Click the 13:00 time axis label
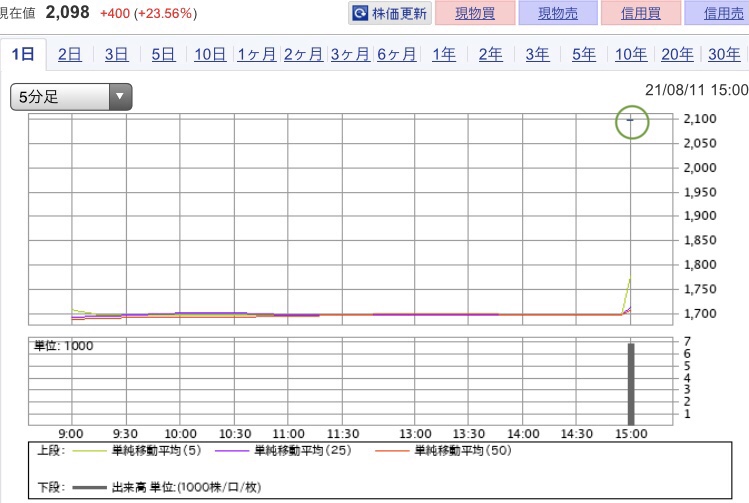 pyautogui.click(x=415, y=434)
